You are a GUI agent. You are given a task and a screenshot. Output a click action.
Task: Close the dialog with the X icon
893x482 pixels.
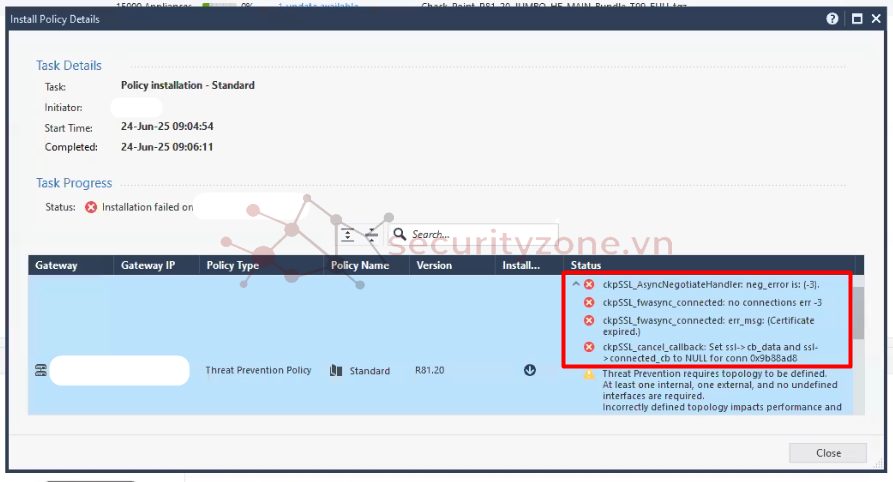pos(876,19)
